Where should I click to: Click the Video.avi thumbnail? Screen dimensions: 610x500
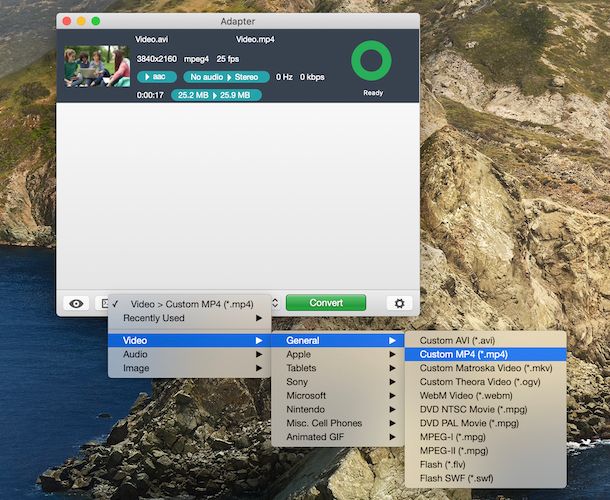tap(97, 66)
